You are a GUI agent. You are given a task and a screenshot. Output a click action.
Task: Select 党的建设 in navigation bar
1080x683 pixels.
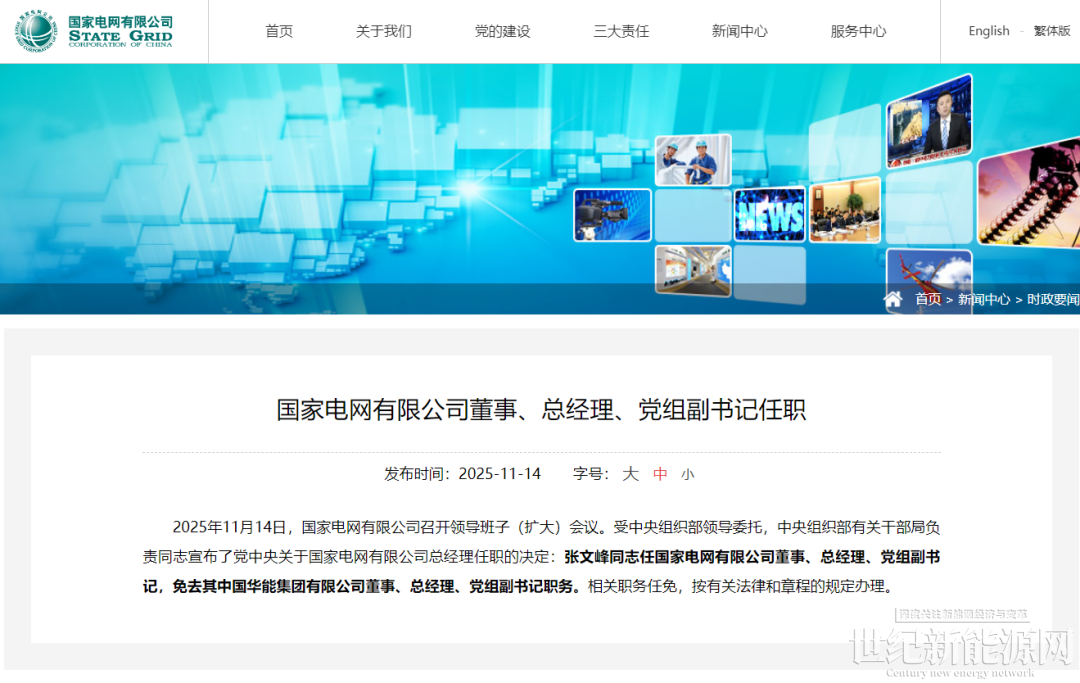502,31
